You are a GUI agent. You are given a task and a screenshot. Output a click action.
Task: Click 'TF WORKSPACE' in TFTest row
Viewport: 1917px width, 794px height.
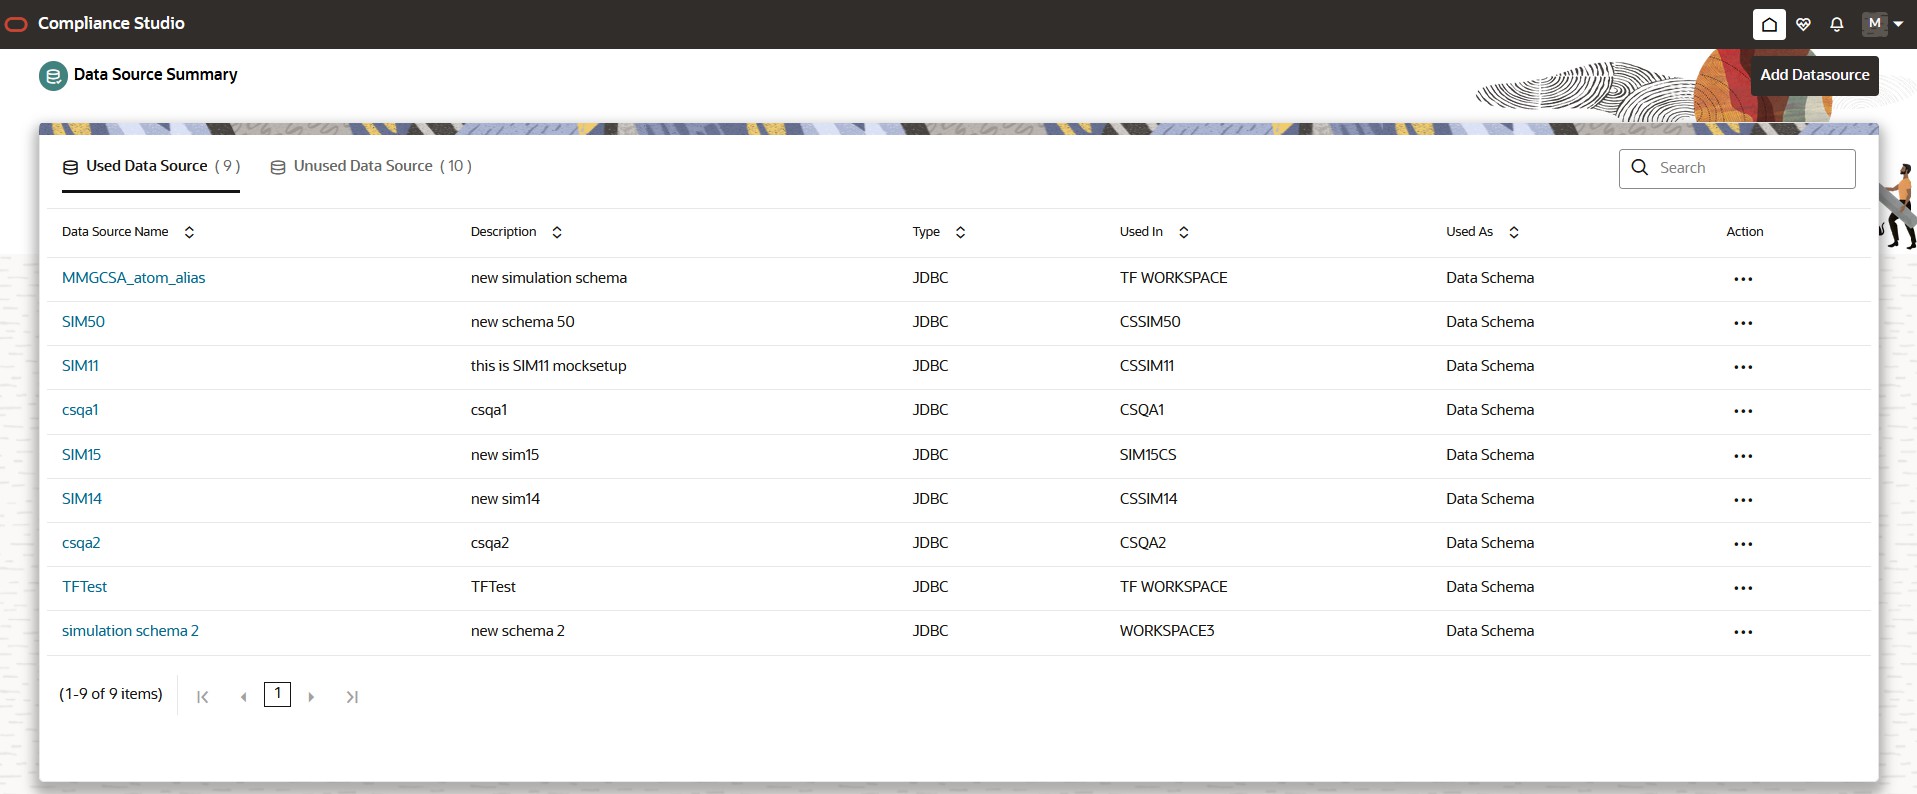[x=1174, y=587]
